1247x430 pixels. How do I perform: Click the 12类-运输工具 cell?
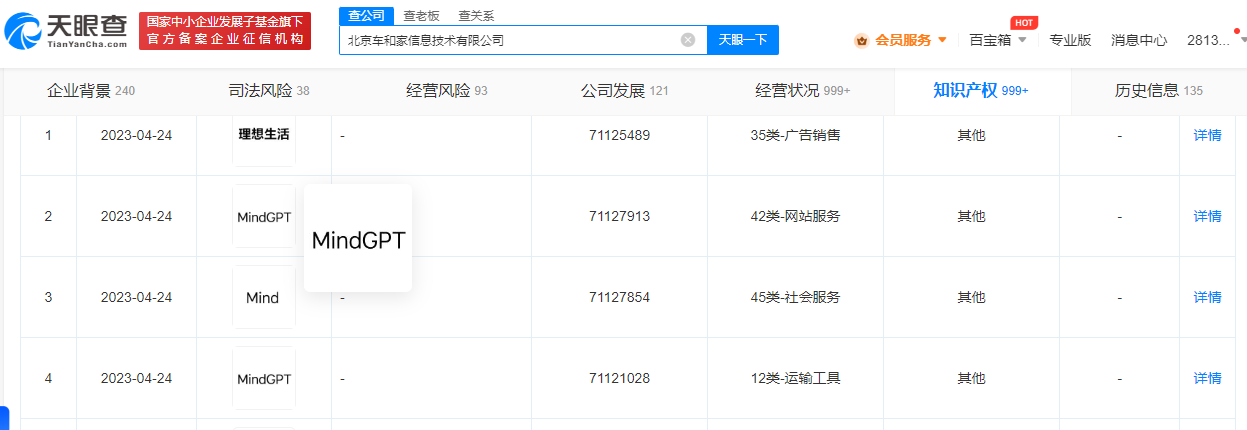click(795, 378)
